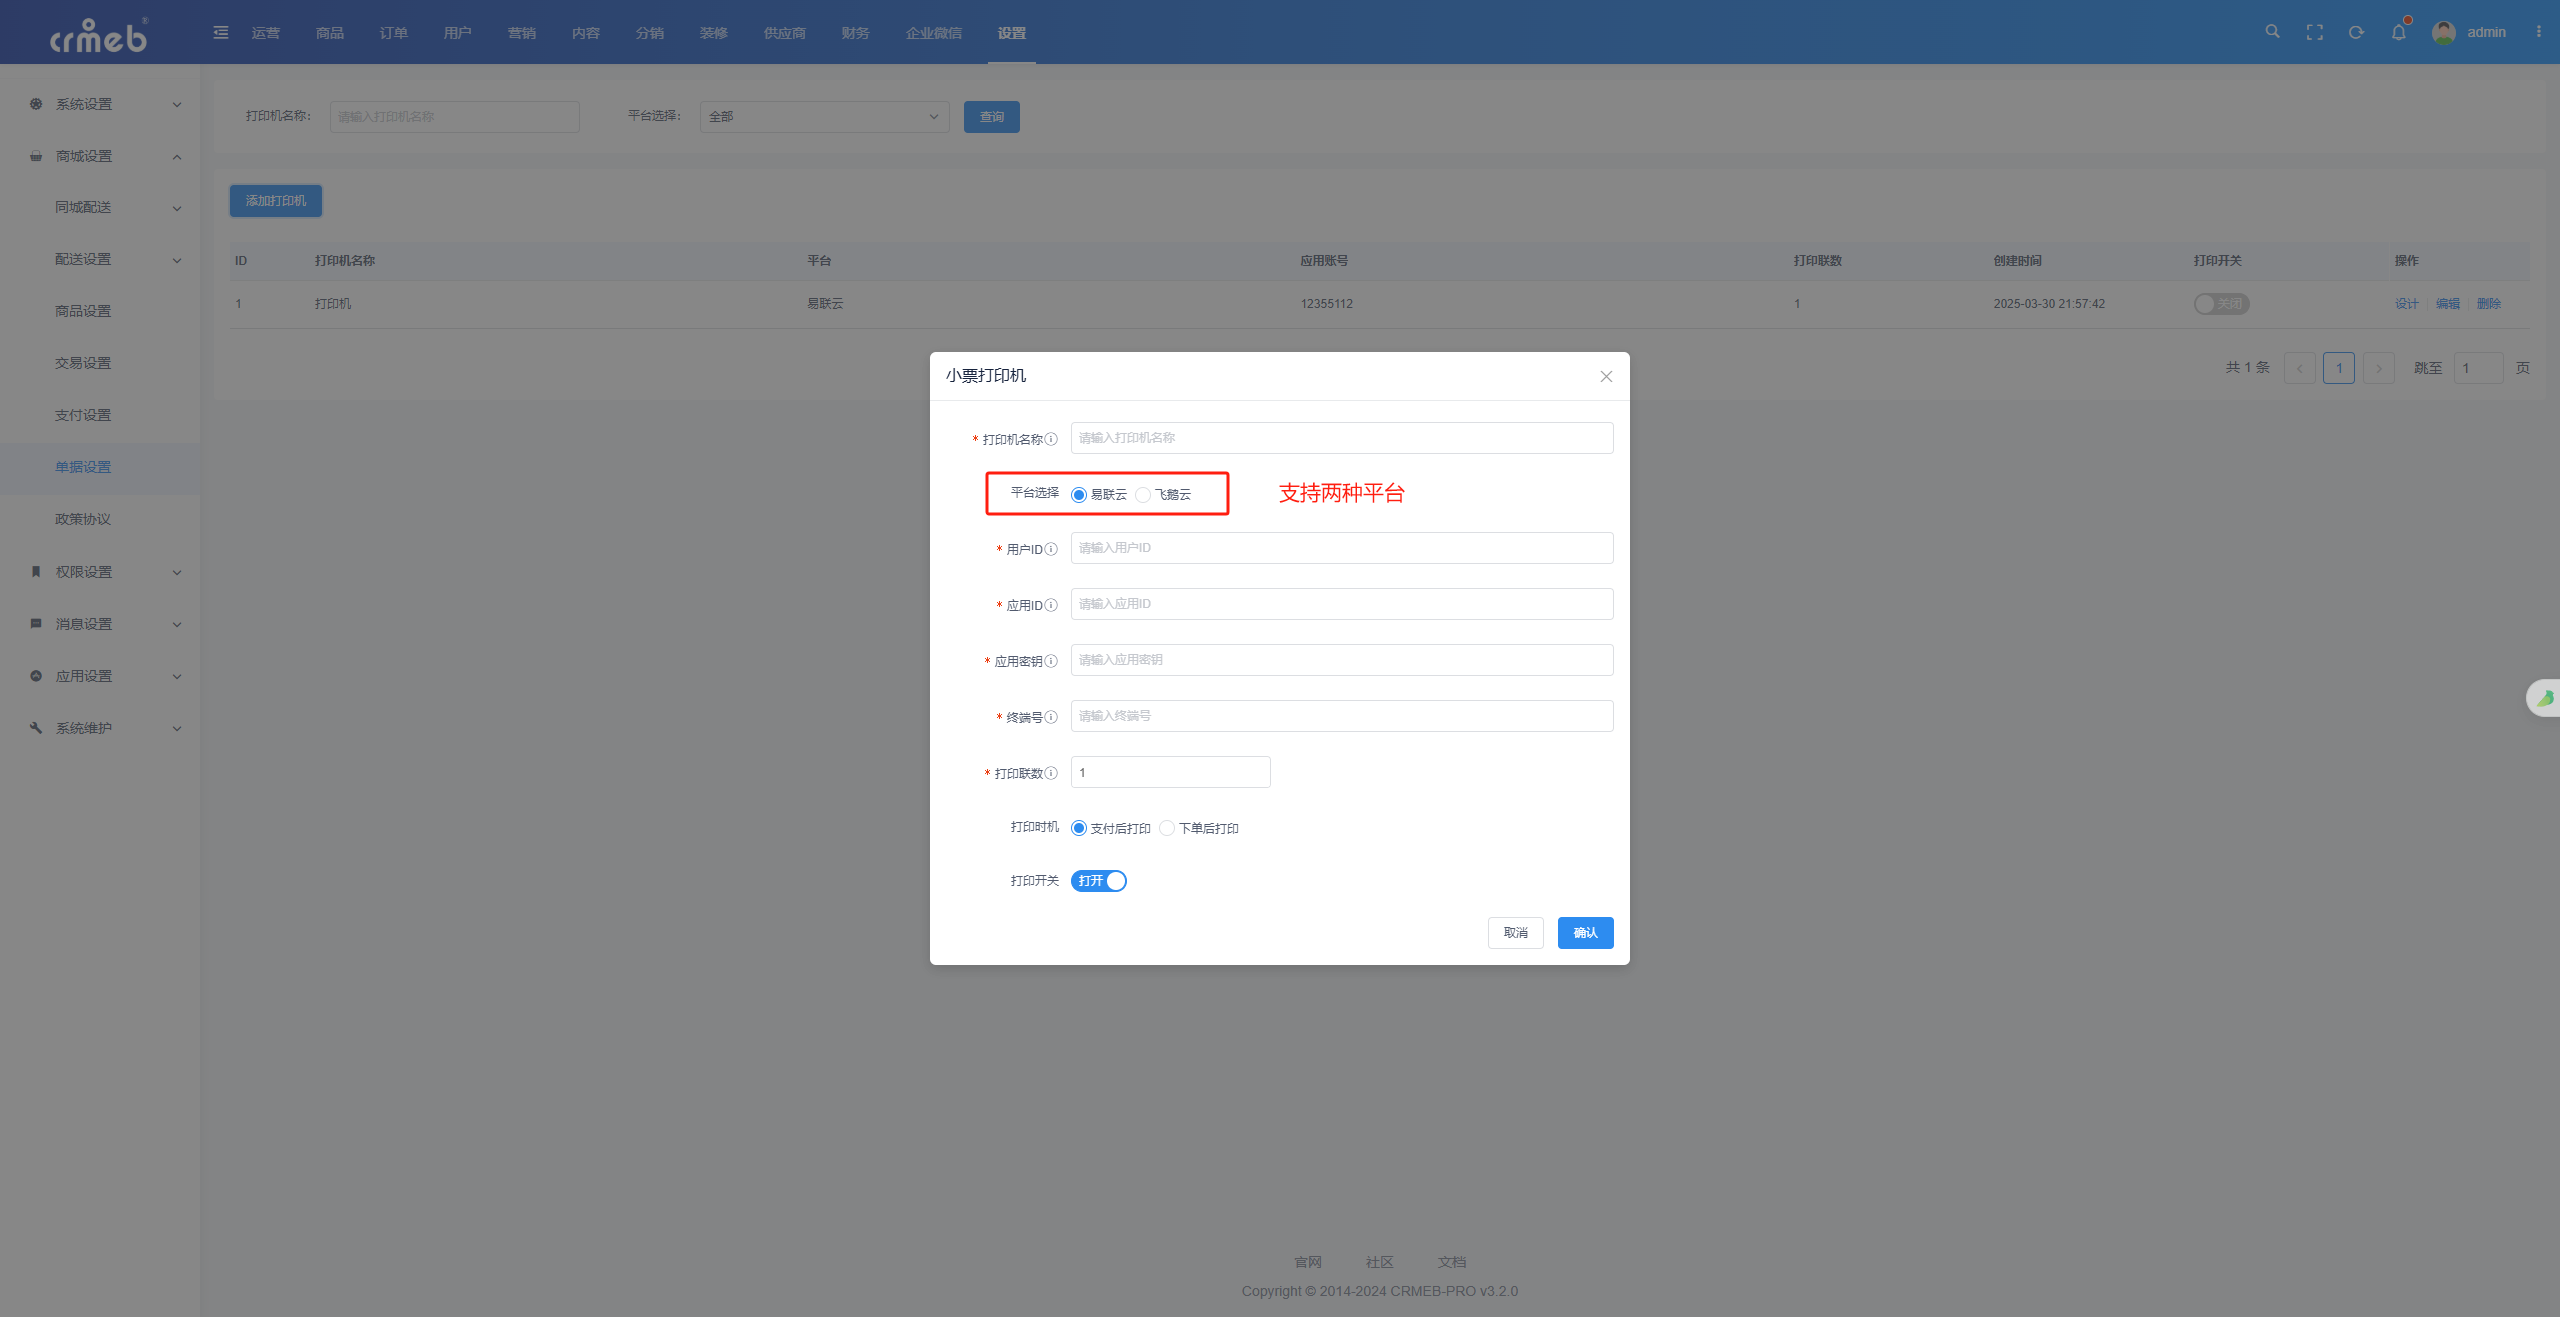Image resolution: width=2560 pixels, height=1317 pixels.
Task: Select the 飞鹅云 platform radio button
Action: pos(1143,495)
